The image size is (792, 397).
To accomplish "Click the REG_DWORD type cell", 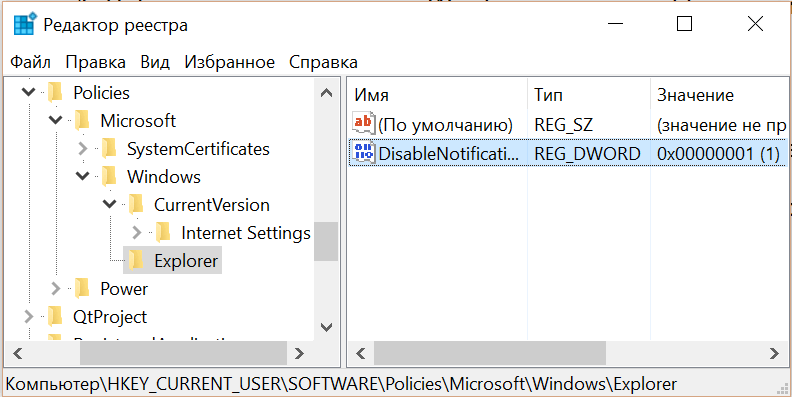I will click(x=587, y=154).
